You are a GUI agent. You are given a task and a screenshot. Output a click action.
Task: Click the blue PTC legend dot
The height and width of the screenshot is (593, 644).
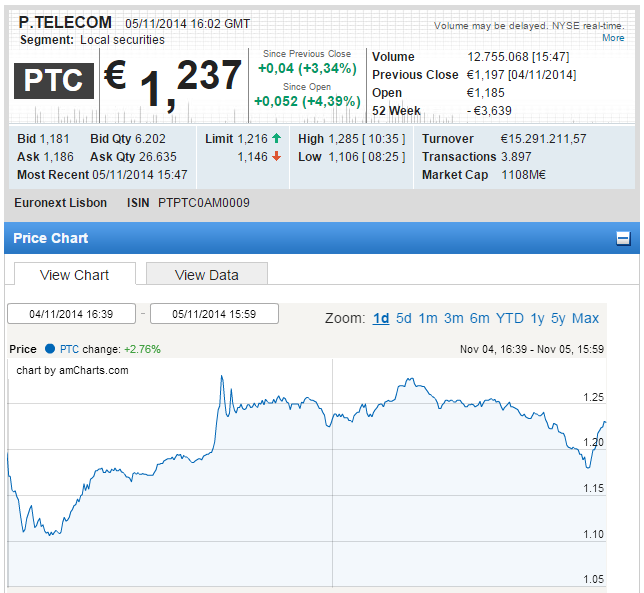tap(50, 349)
